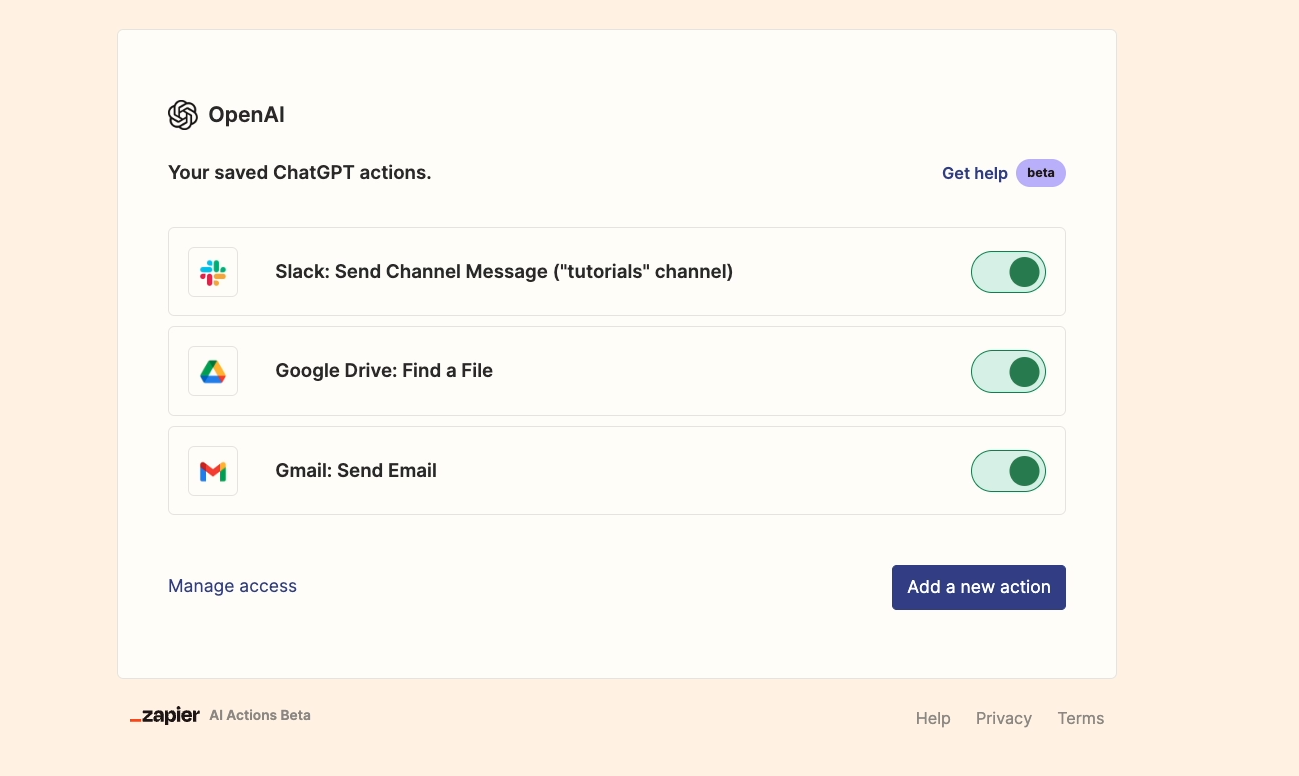Turn off the Google Drive Find a File toggle
Screen dimensions: 1299x776
point(1008,371)
